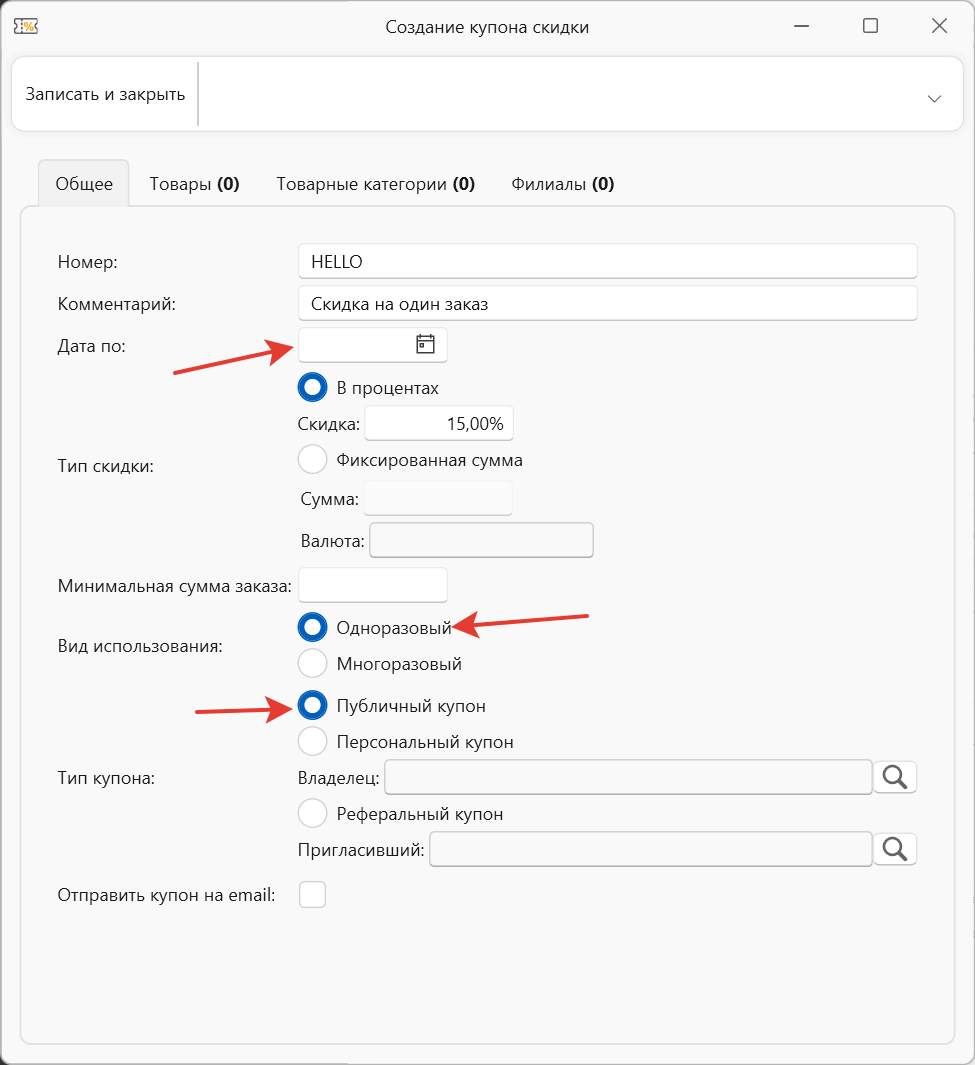
Task: Click the Скидка percentage field
Action: 439,424
